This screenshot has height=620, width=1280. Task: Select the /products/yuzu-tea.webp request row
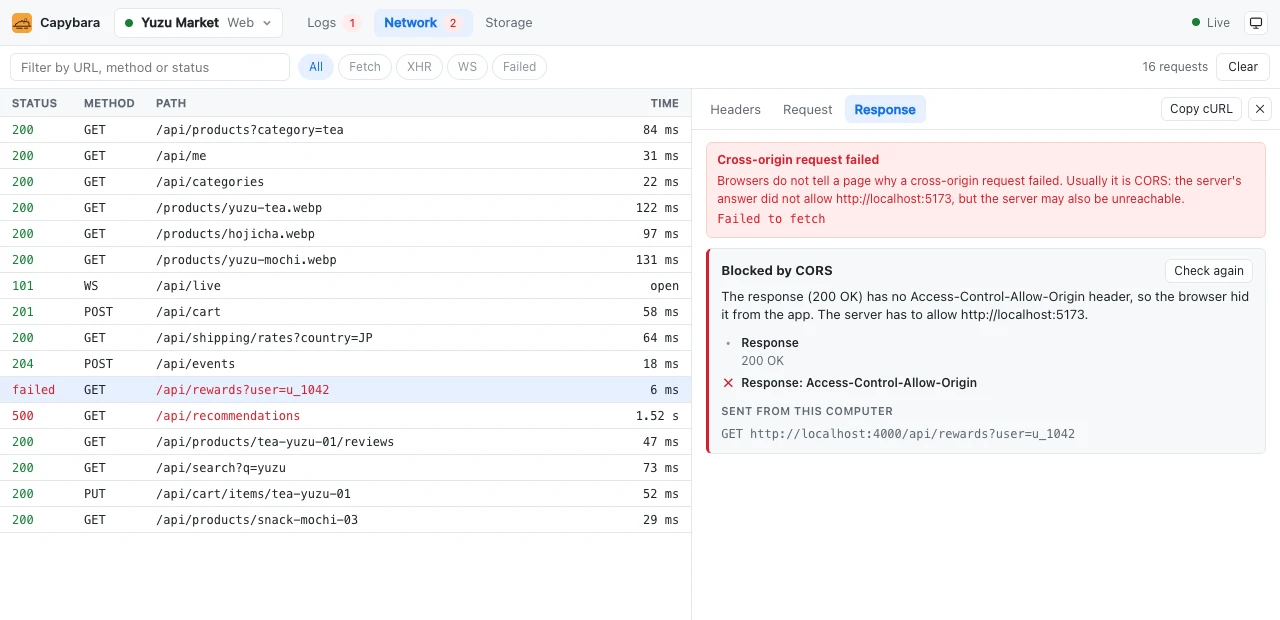[345, 208]
